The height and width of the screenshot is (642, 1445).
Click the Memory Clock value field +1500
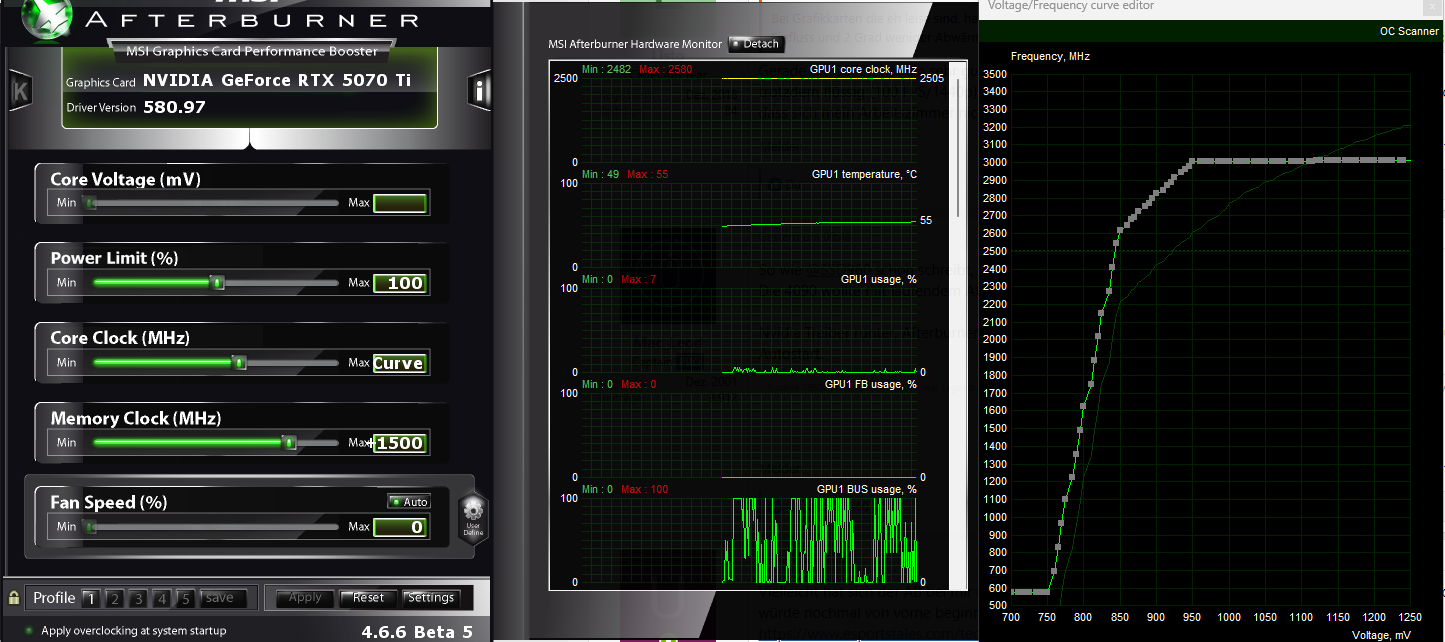pos(400,443)
